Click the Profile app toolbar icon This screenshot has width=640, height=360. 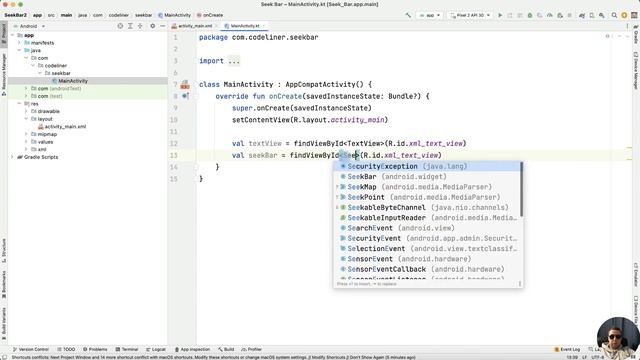(x=550, y=15)
